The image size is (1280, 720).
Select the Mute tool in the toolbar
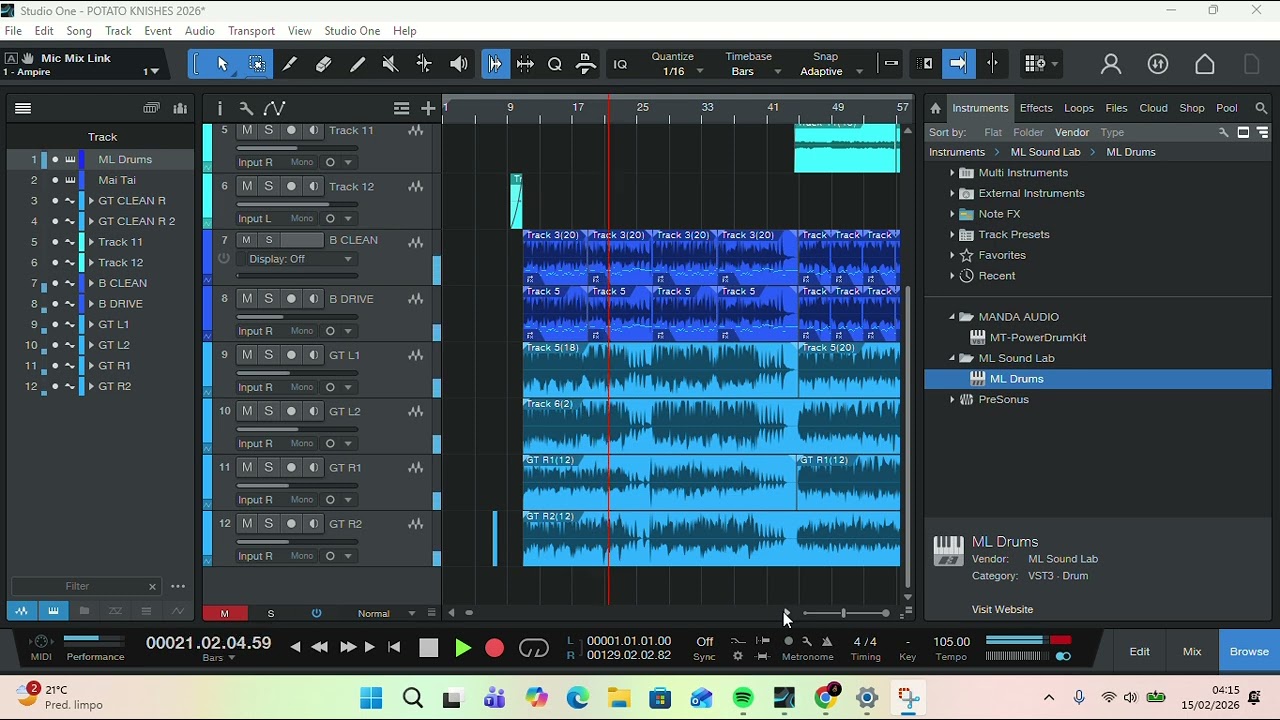point(390,64)
